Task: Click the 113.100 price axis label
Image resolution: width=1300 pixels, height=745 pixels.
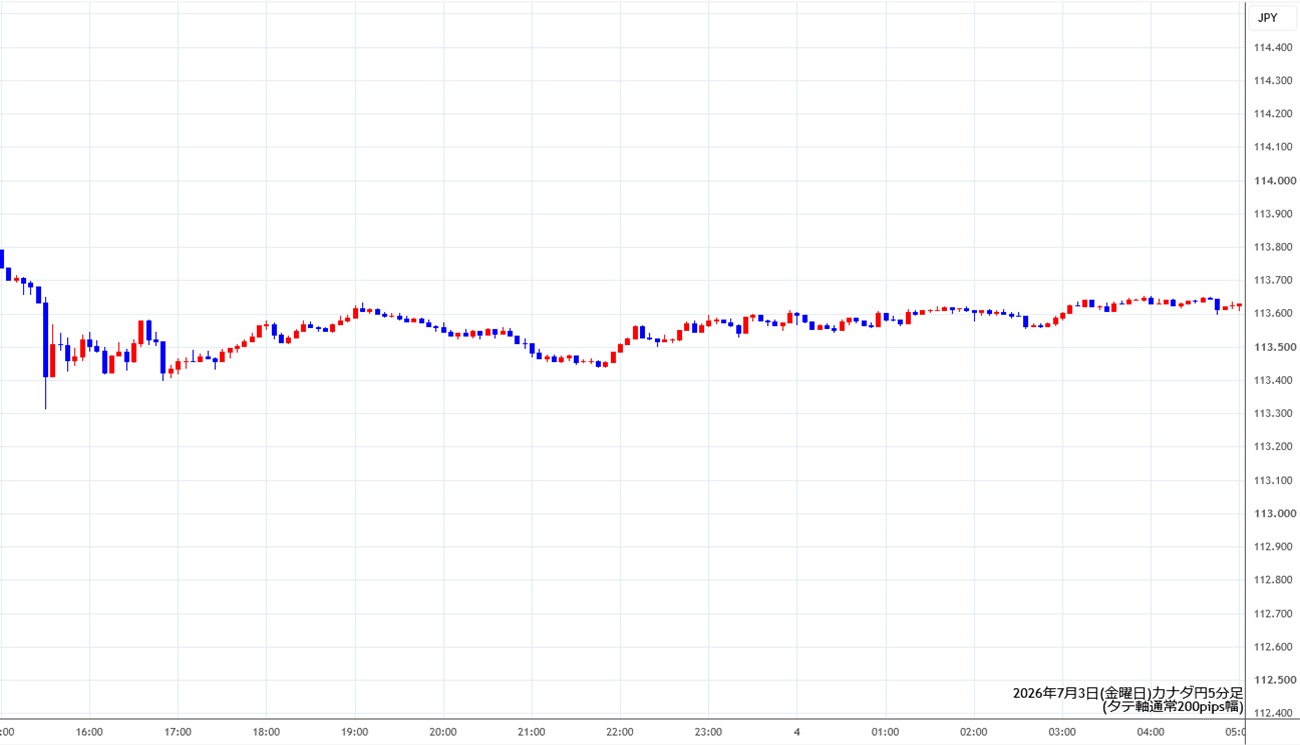Action: [x=1271, y=480]
